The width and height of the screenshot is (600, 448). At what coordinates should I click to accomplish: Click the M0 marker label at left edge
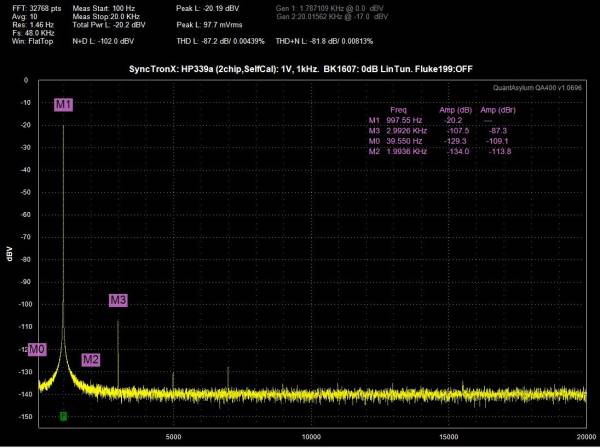click(38, 349)
